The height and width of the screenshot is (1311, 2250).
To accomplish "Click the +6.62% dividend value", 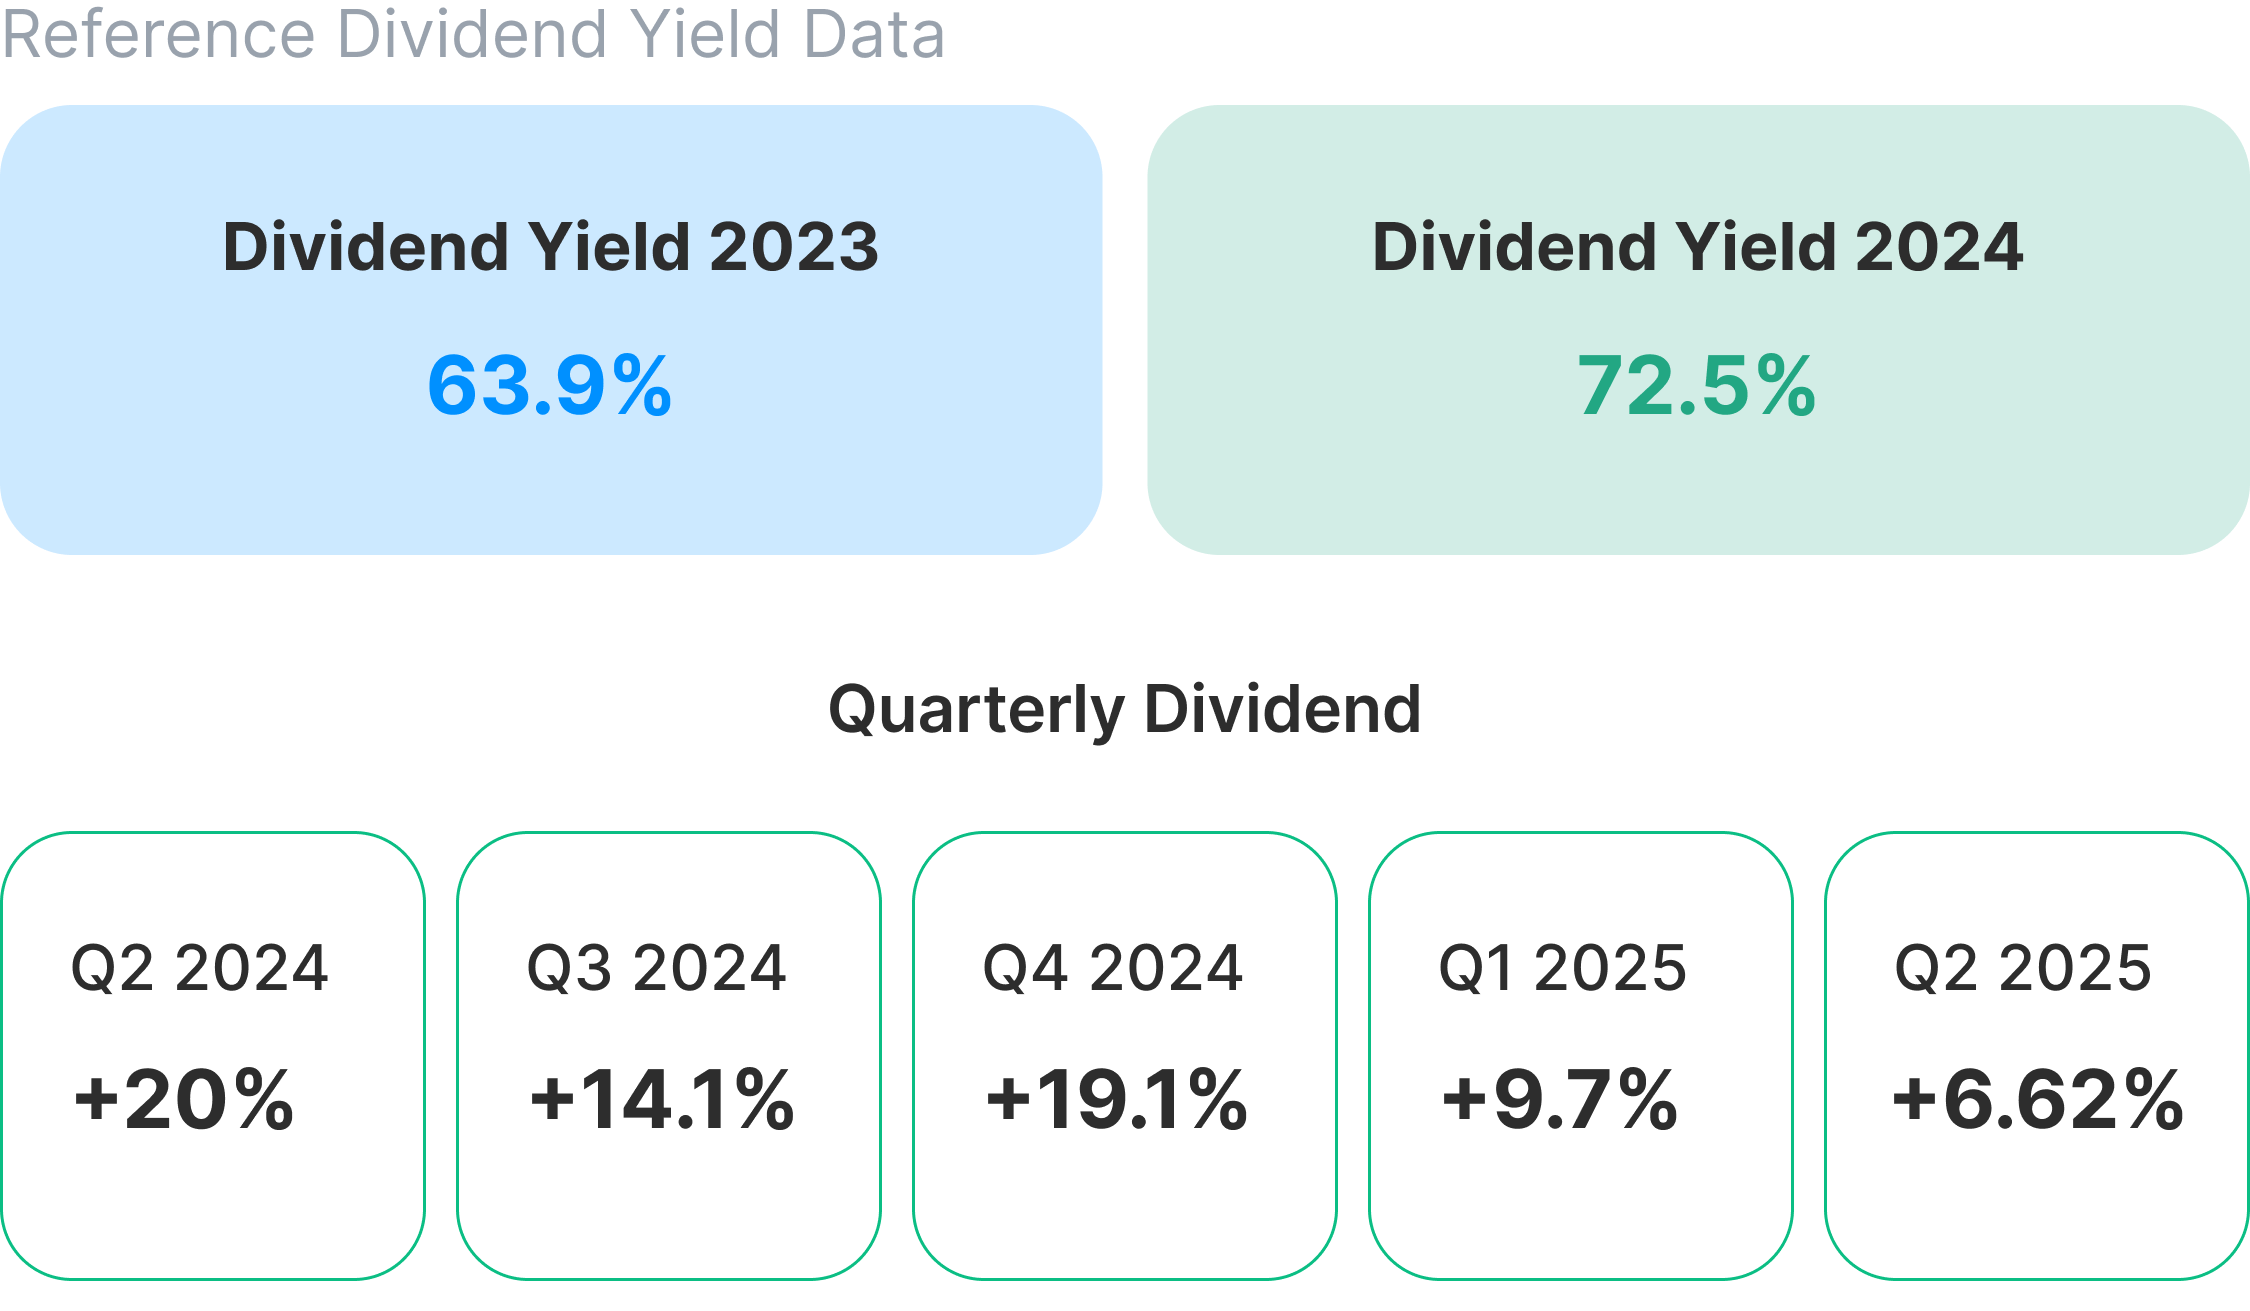I will click(x=2038, y=1099).
